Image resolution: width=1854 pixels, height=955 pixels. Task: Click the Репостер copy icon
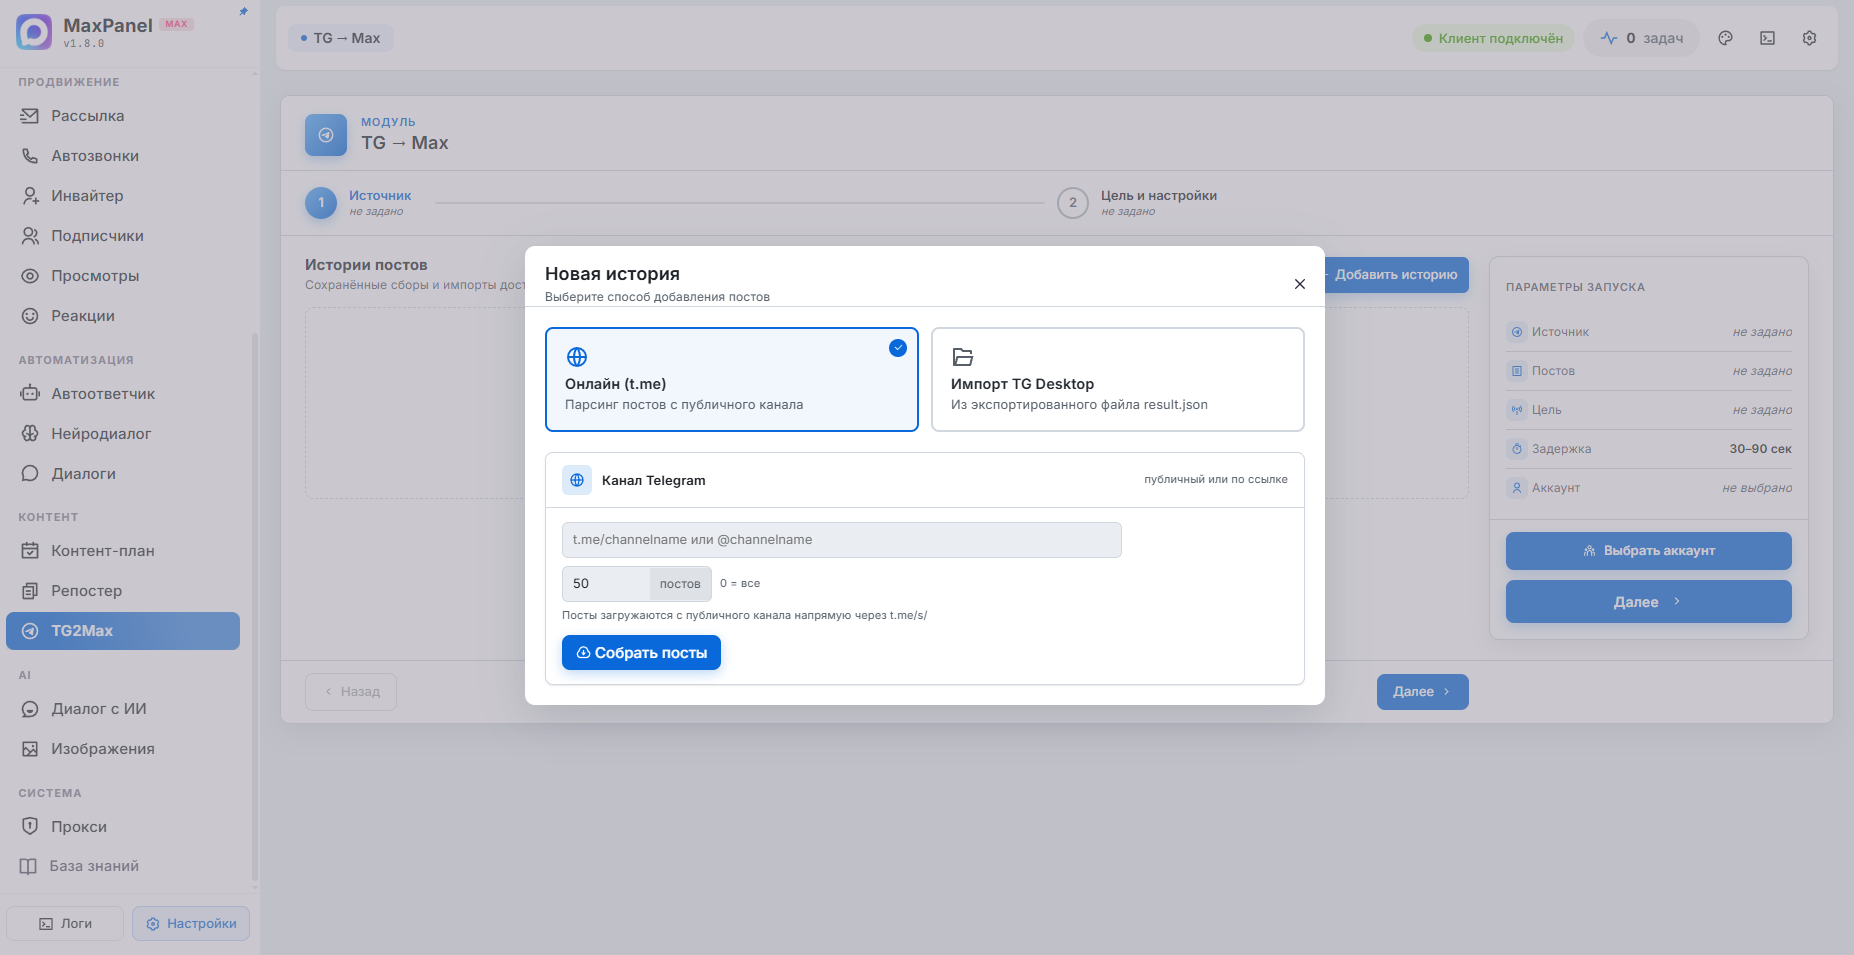(x=30, y=591)
